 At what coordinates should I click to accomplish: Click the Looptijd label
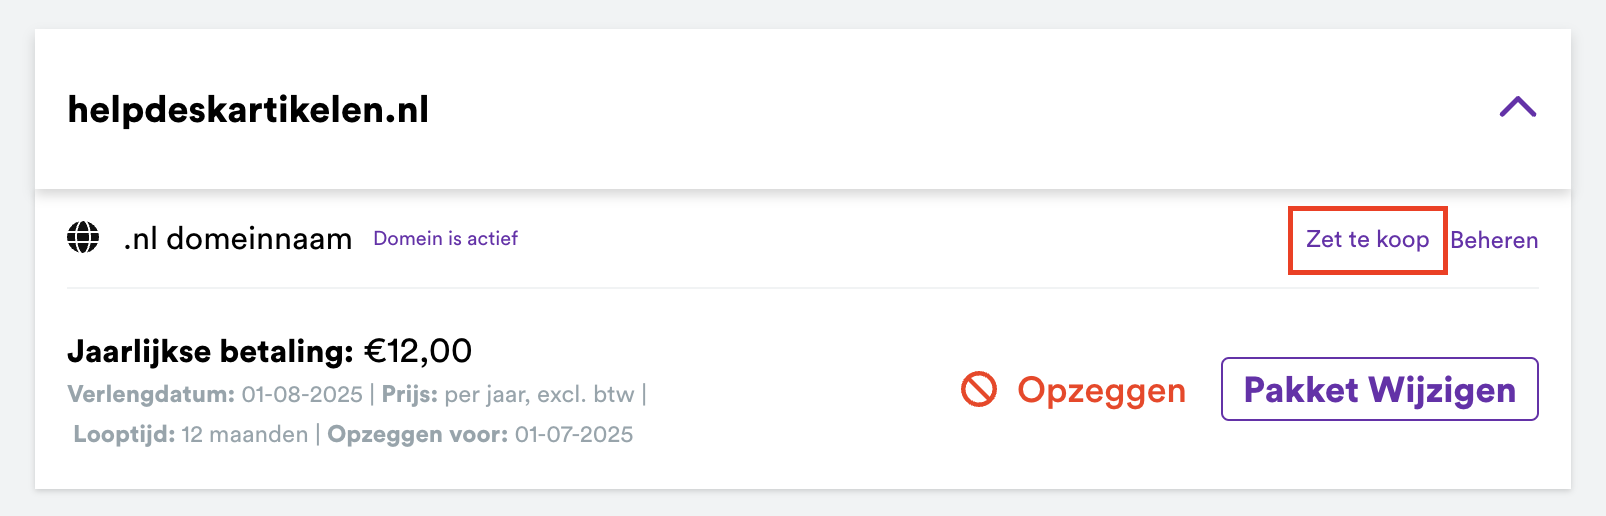(x=124, y=434)
